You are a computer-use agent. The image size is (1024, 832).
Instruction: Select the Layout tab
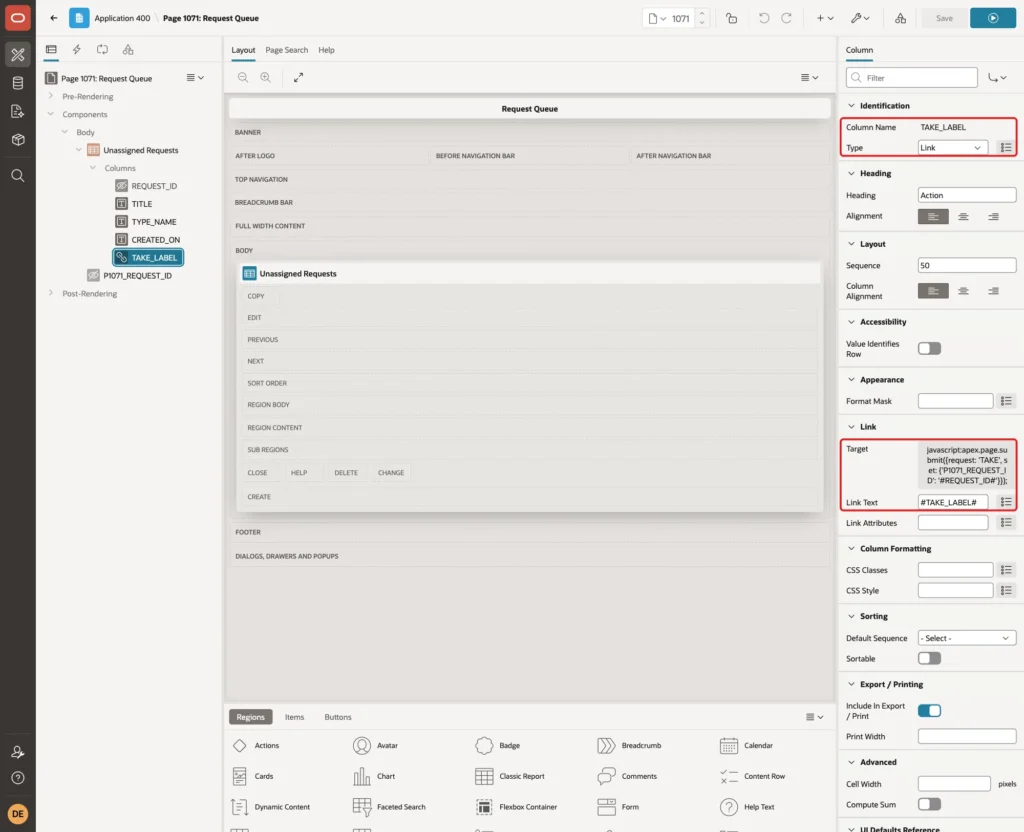[243, 50]
